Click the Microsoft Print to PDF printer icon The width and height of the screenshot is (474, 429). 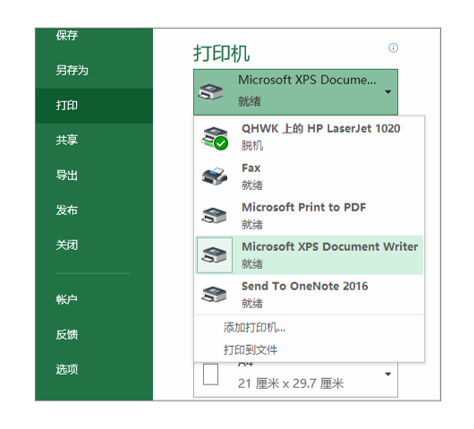pyautogui.click(x=214, y=216)
